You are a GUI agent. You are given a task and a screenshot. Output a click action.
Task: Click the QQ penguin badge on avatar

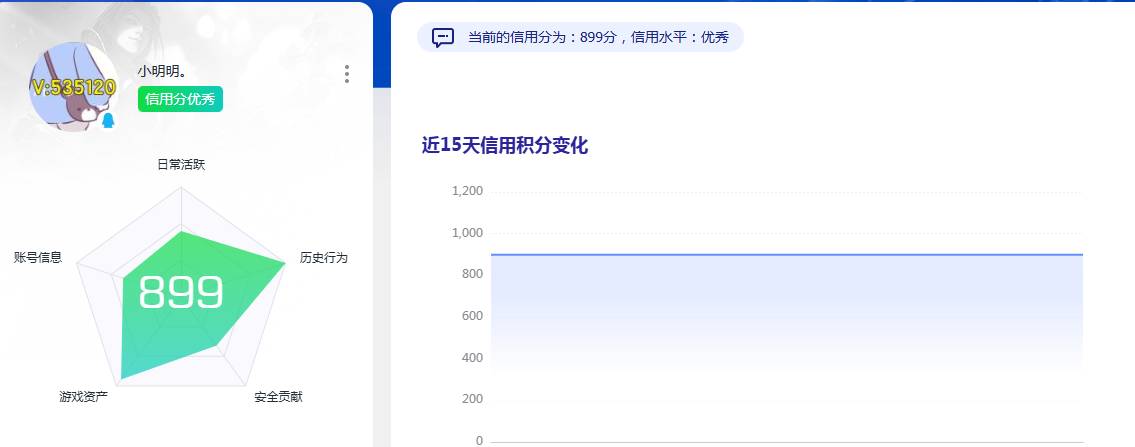click(108, 120)
